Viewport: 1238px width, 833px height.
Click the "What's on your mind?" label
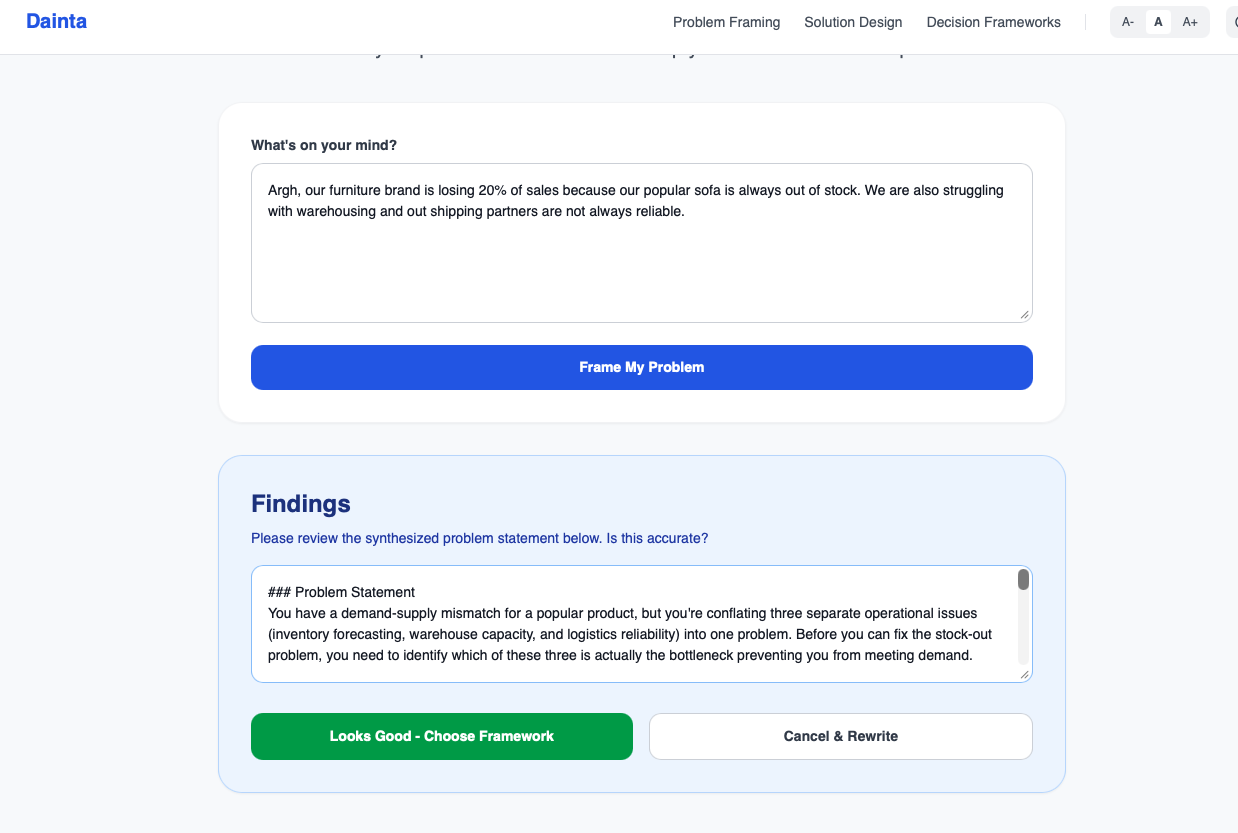click(x=323, y=145)
